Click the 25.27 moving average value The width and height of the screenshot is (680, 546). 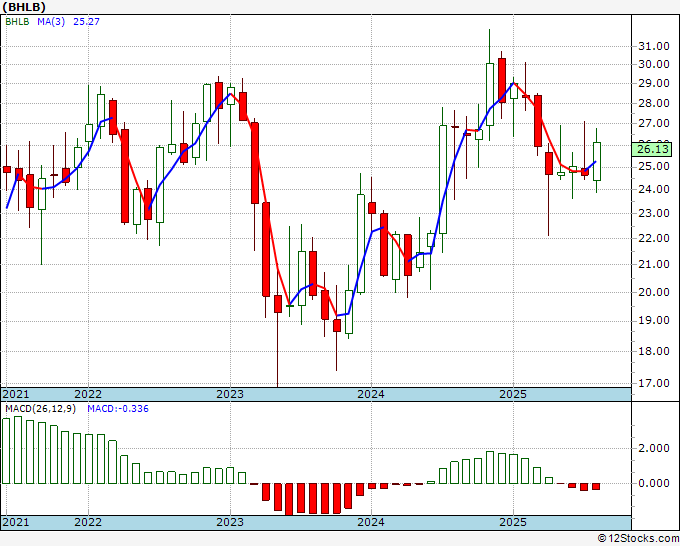[86, 21]
